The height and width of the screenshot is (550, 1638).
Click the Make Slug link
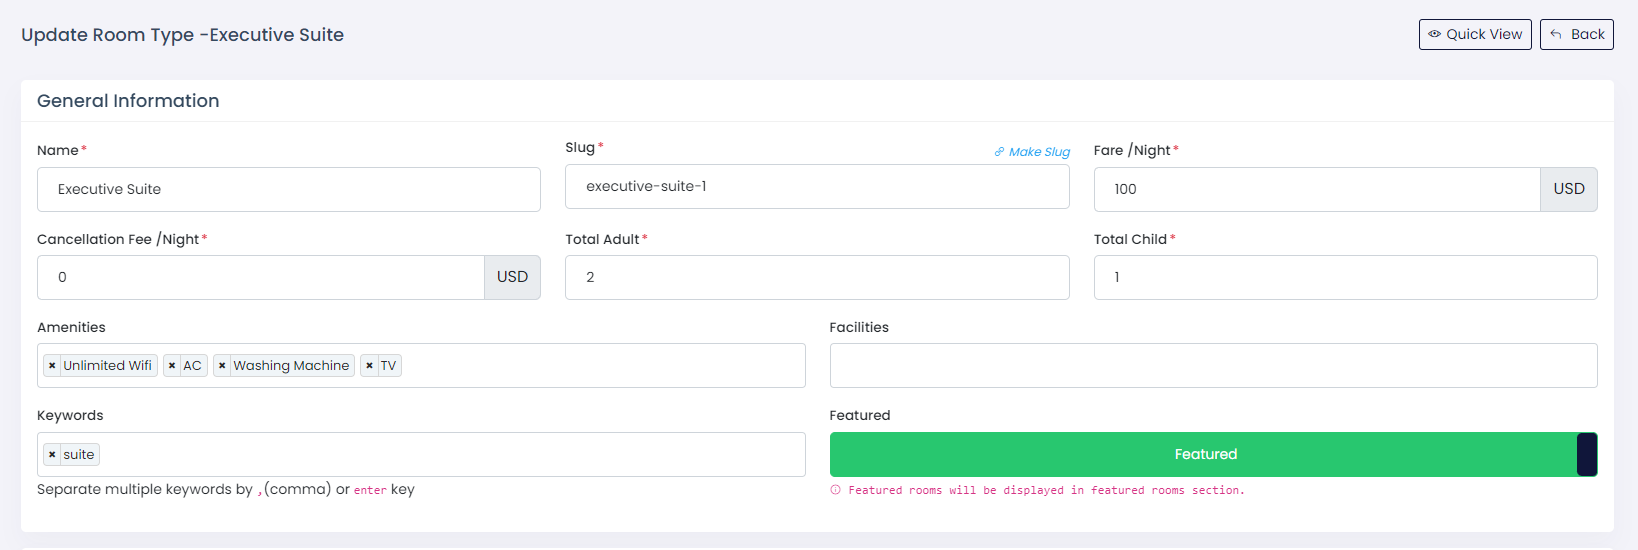point(1032,152)
